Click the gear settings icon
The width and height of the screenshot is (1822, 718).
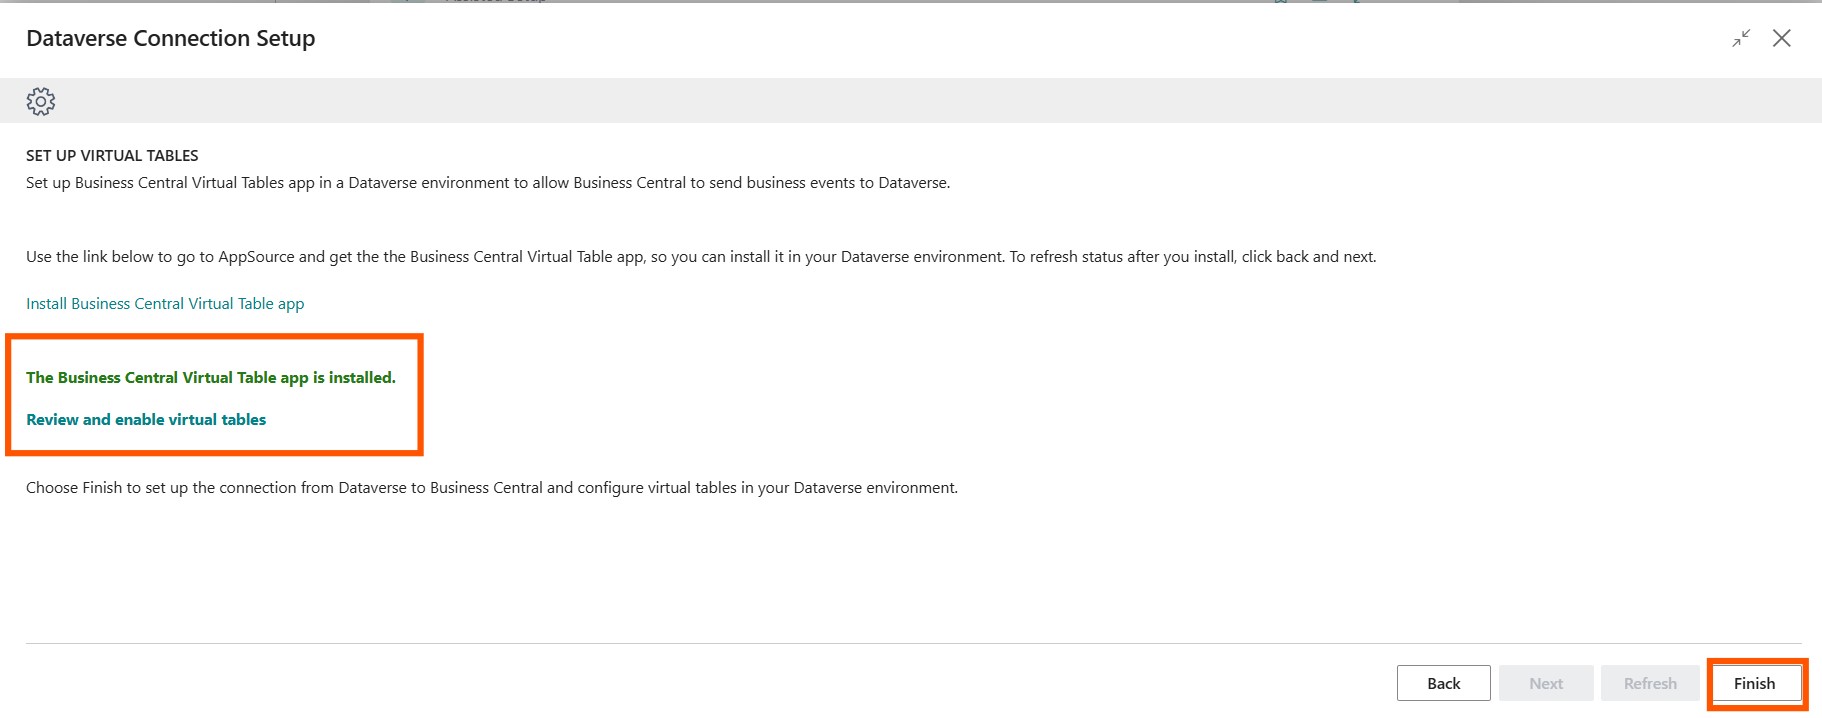click(41, 101)
